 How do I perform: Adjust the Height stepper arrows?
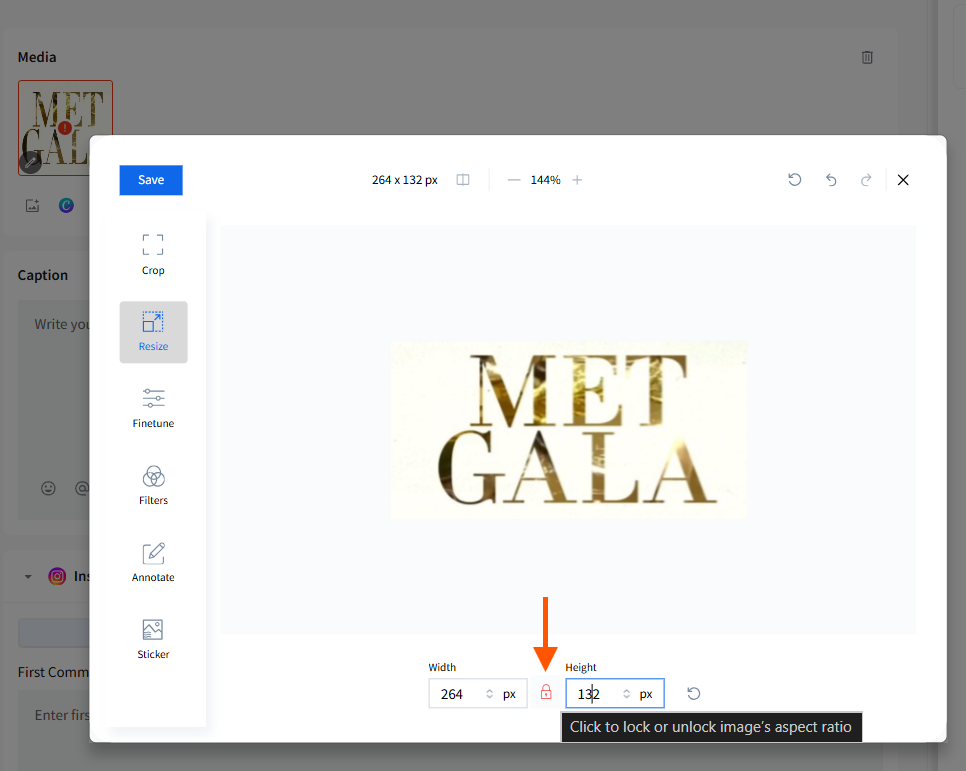tap(627, 694)
